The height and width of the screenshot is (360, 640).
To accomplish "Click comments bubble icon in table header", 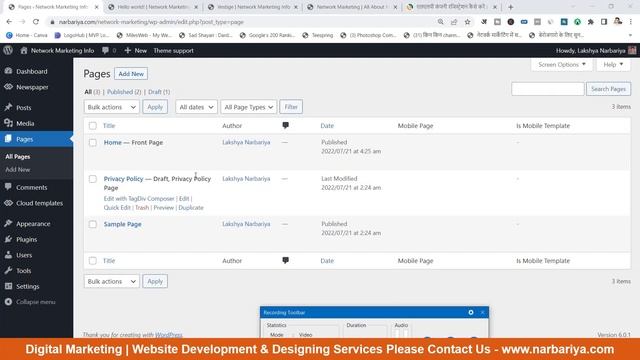I will (285, 125).
